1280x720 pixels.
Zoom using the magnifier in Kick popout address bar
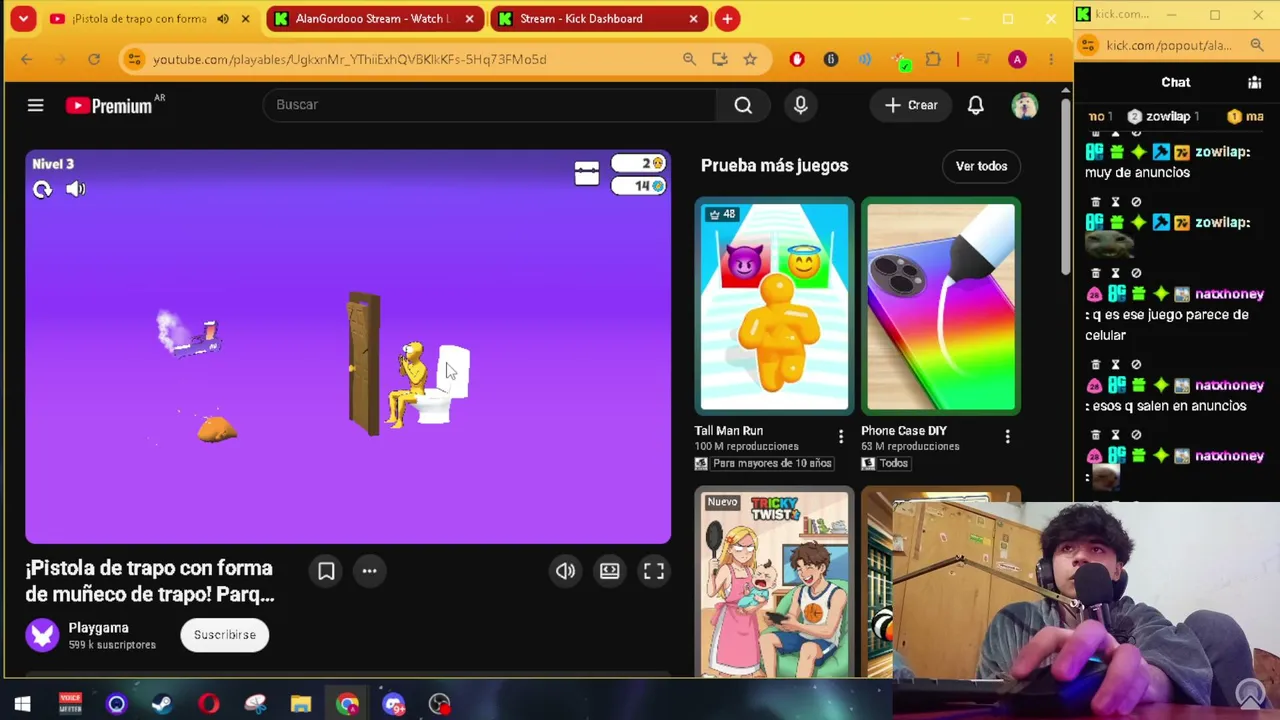[1257, 45]
